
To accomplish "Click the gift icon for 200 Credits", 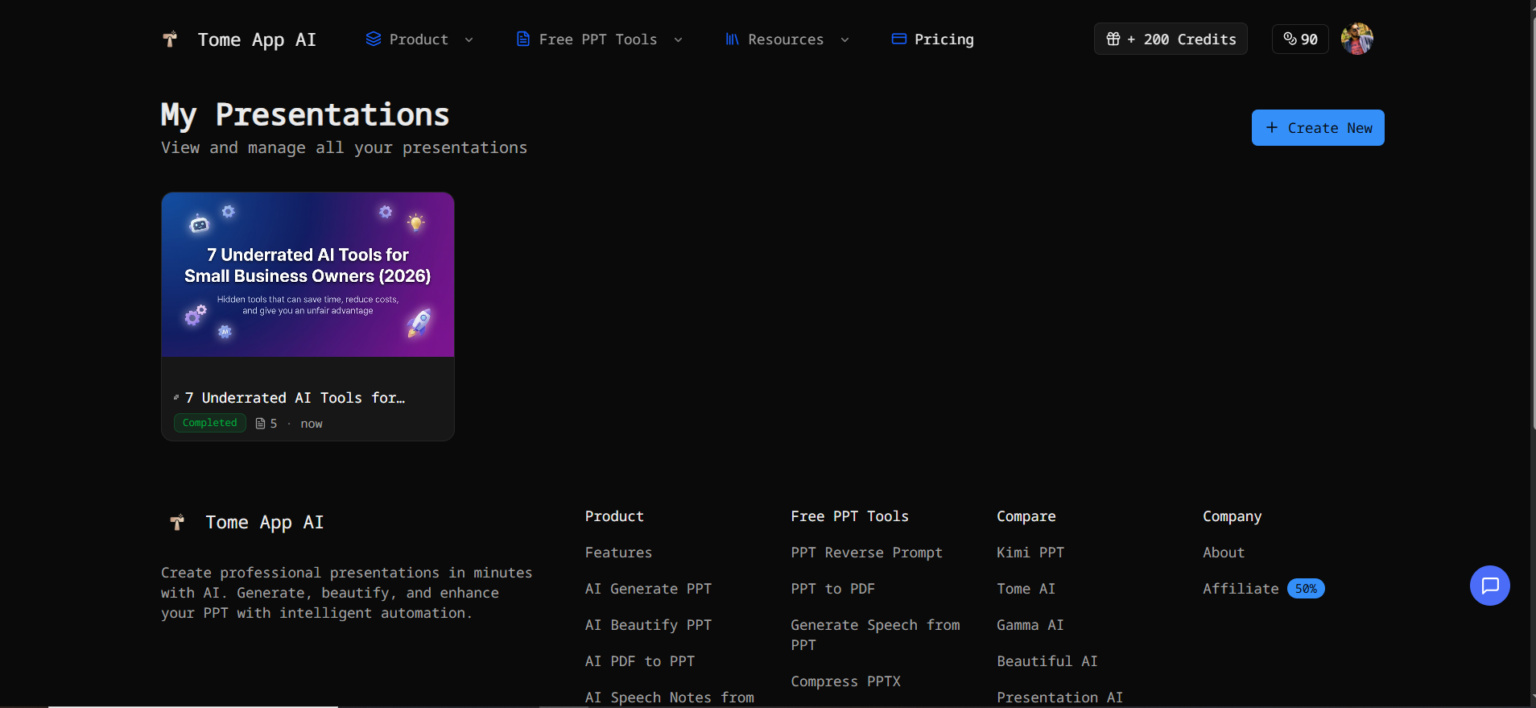I will (x=1112, y=39).
